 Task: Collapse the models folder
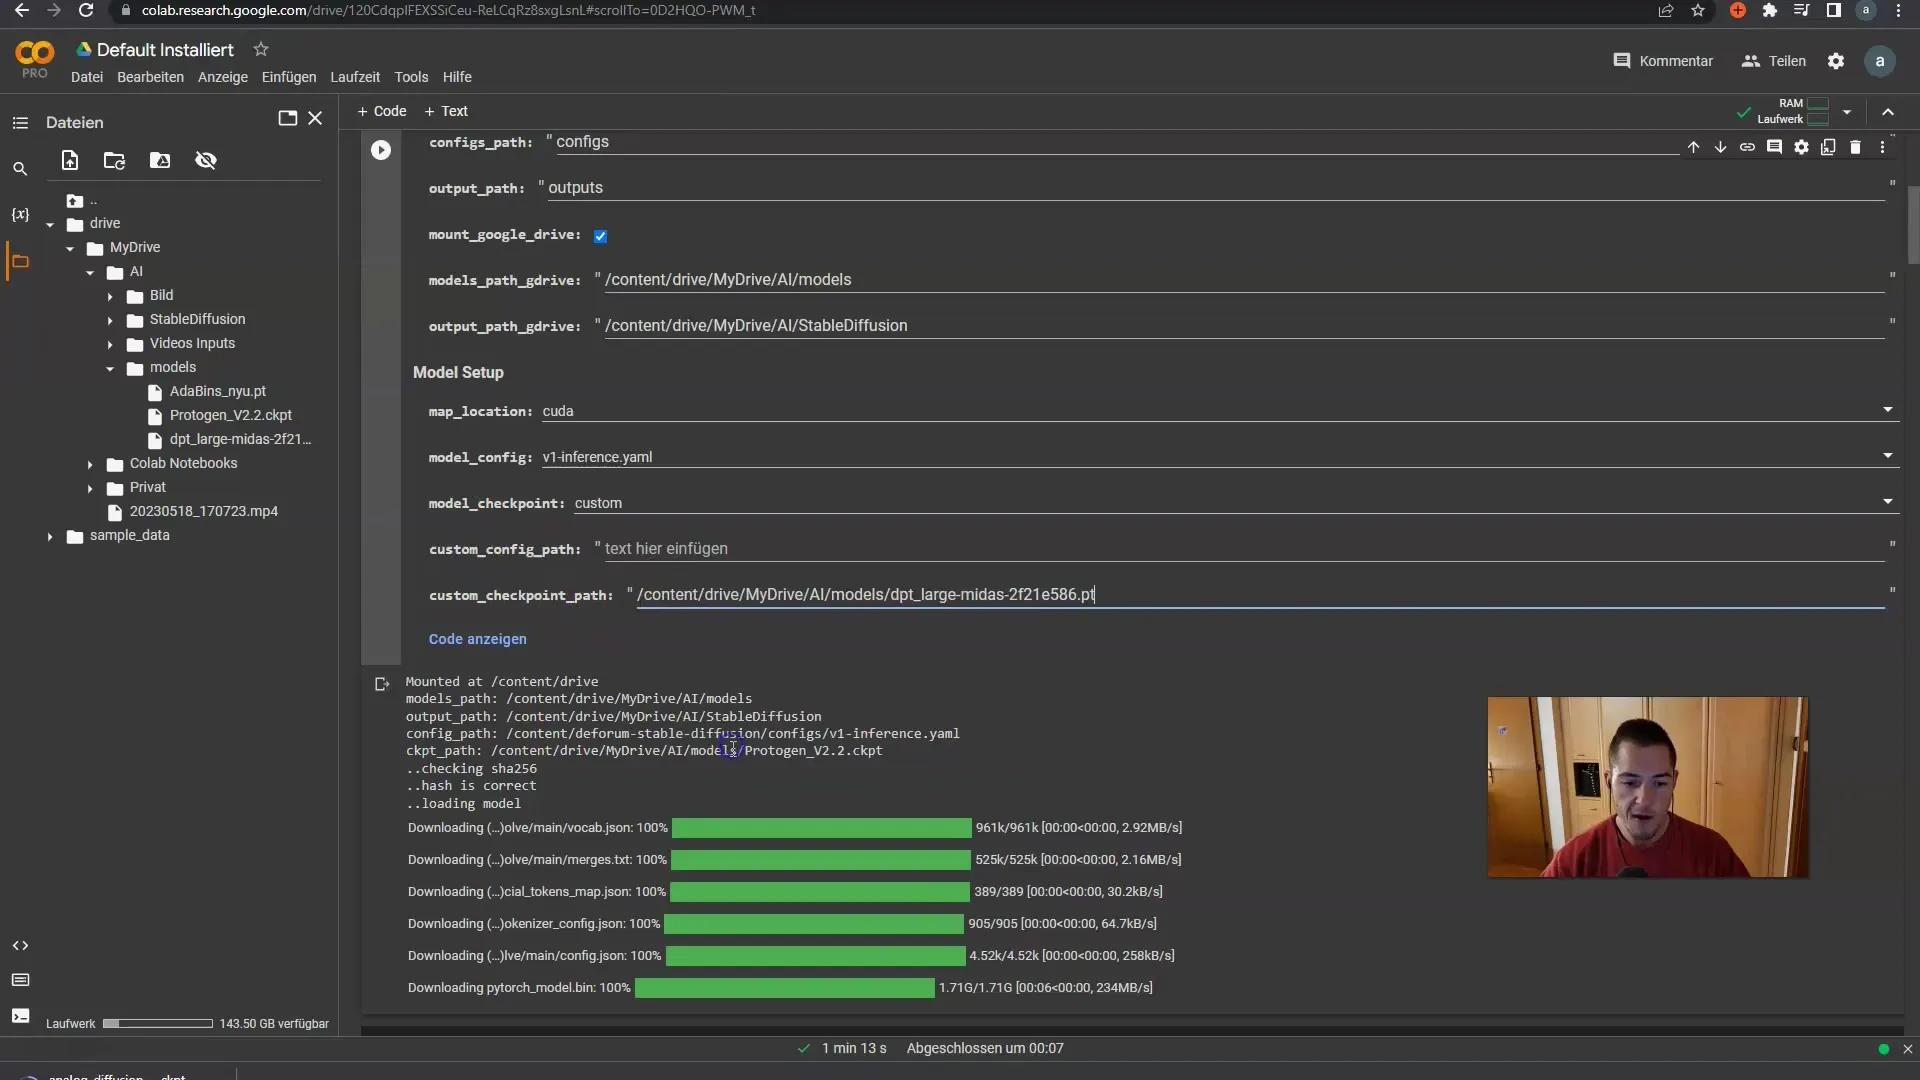[x=110, y=368]
